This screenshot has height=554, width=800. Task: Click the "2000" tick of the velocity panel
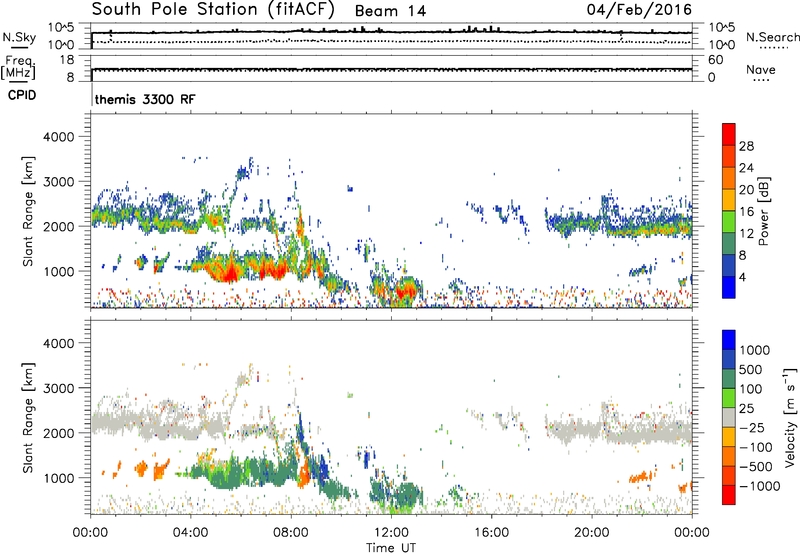pyautogui.click(x=58, y=433)
